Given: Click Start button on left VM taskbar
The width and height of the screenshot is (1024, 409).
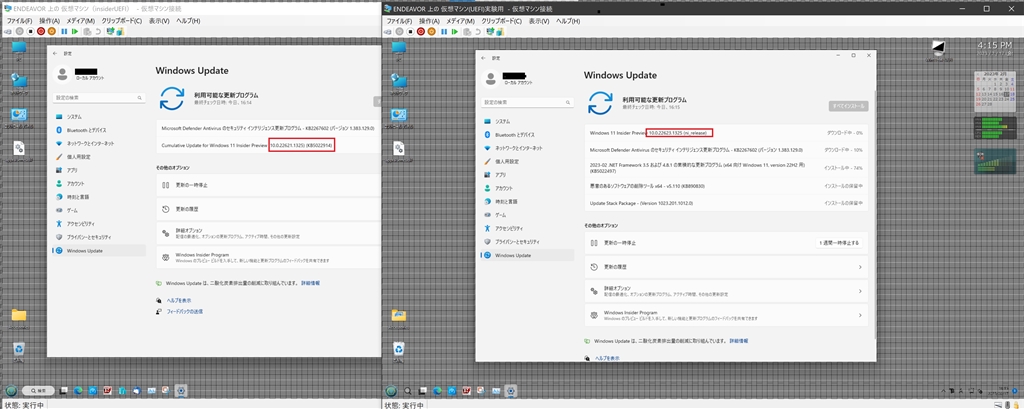Looking at the screenshot, I should (10, 391).
